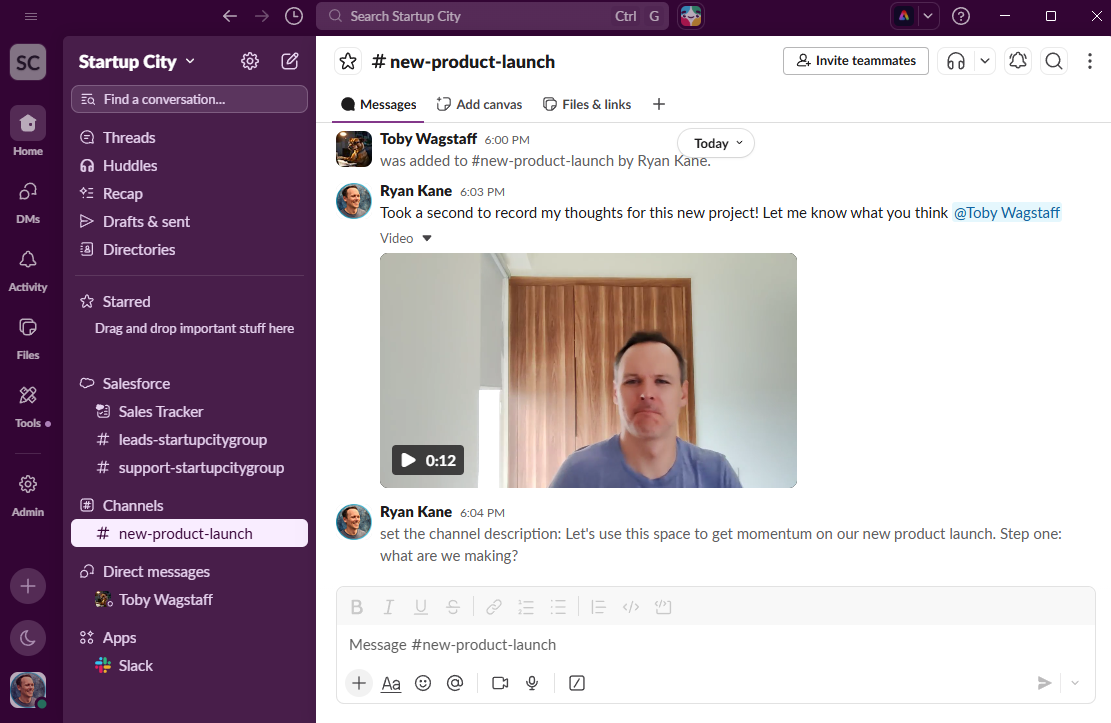Open Recap in sidebar
This screenshot has height=723, width=1111.
(189, 194)
